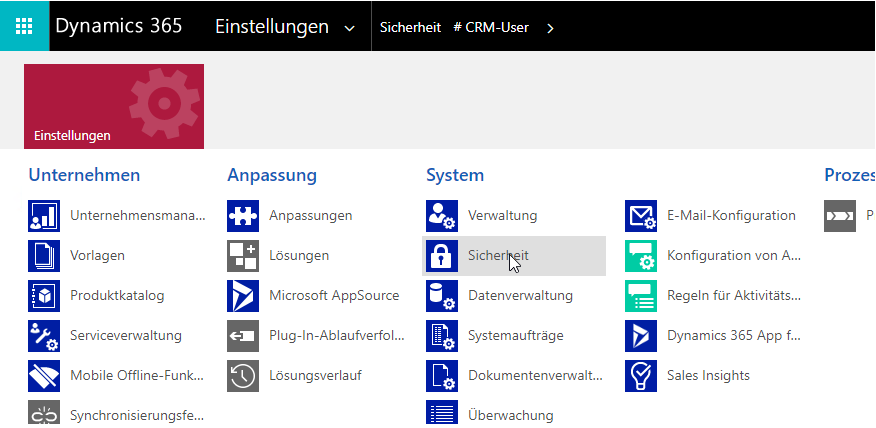Image resolution: width=876 pixels, height=428 pixels.
Task: Expand the chevron after CRM-User breadcrumb
Action: tap(550, 28)
